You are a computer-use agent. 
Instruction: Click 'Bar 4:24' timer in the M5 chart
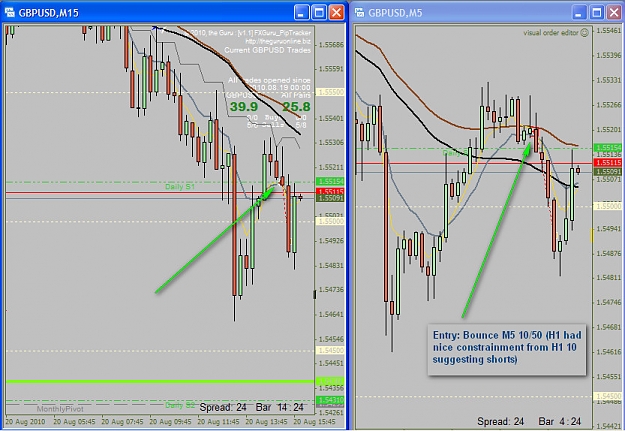click(560, 421)
